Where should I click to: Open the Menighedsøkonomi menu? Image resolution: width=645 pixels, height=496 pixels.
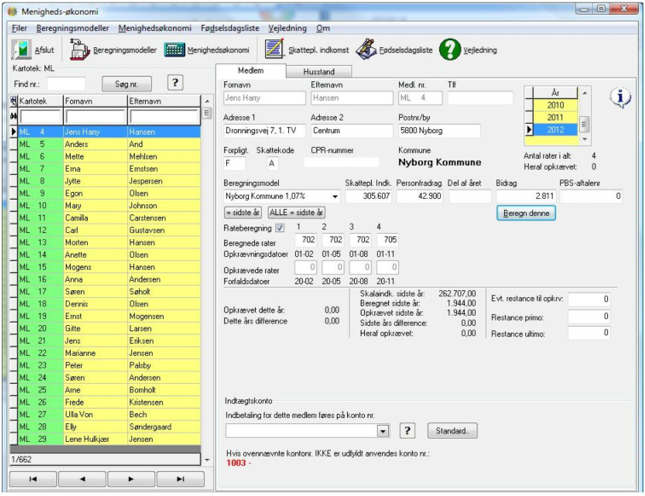(155, 28)
